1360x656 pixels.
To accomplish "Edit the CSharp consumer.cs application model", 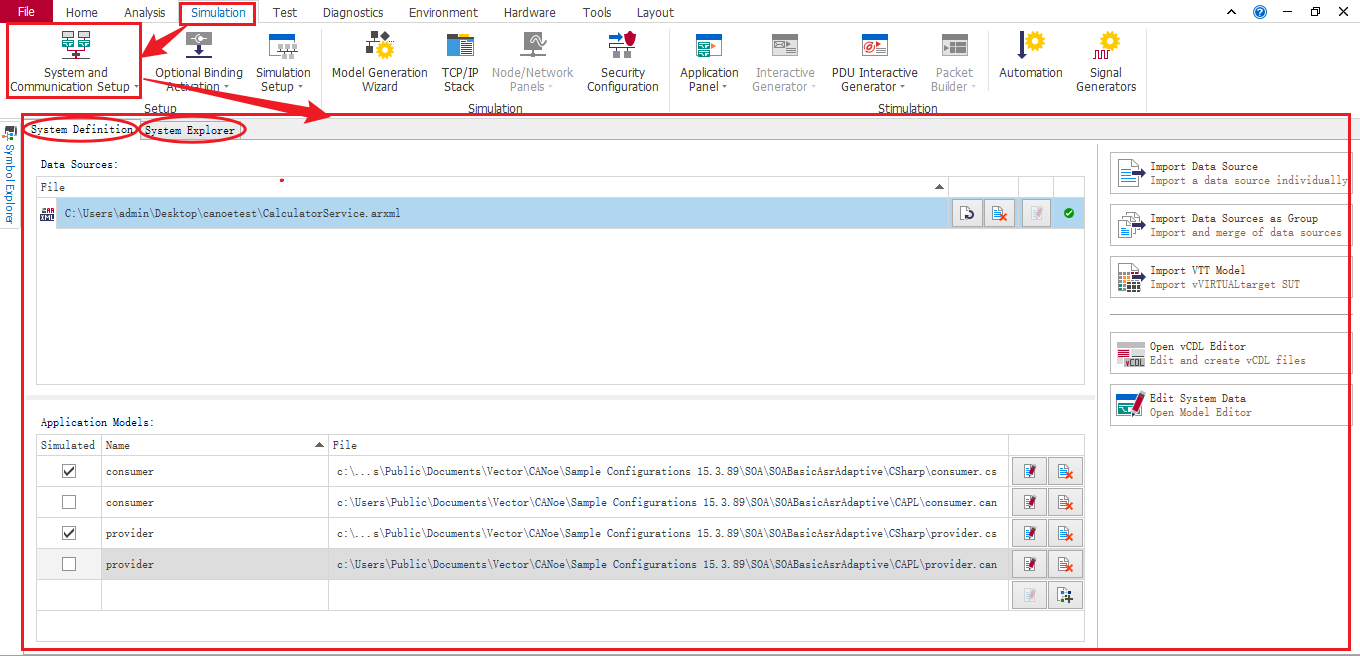I will click(1029, 470).
